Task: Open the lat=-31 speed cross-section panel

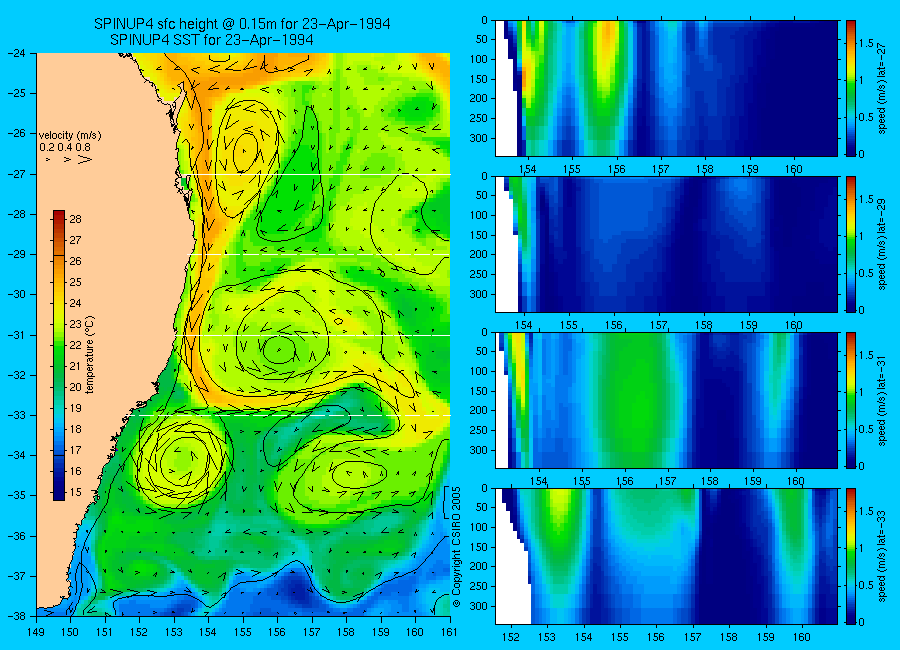Action: pos(666,400)
